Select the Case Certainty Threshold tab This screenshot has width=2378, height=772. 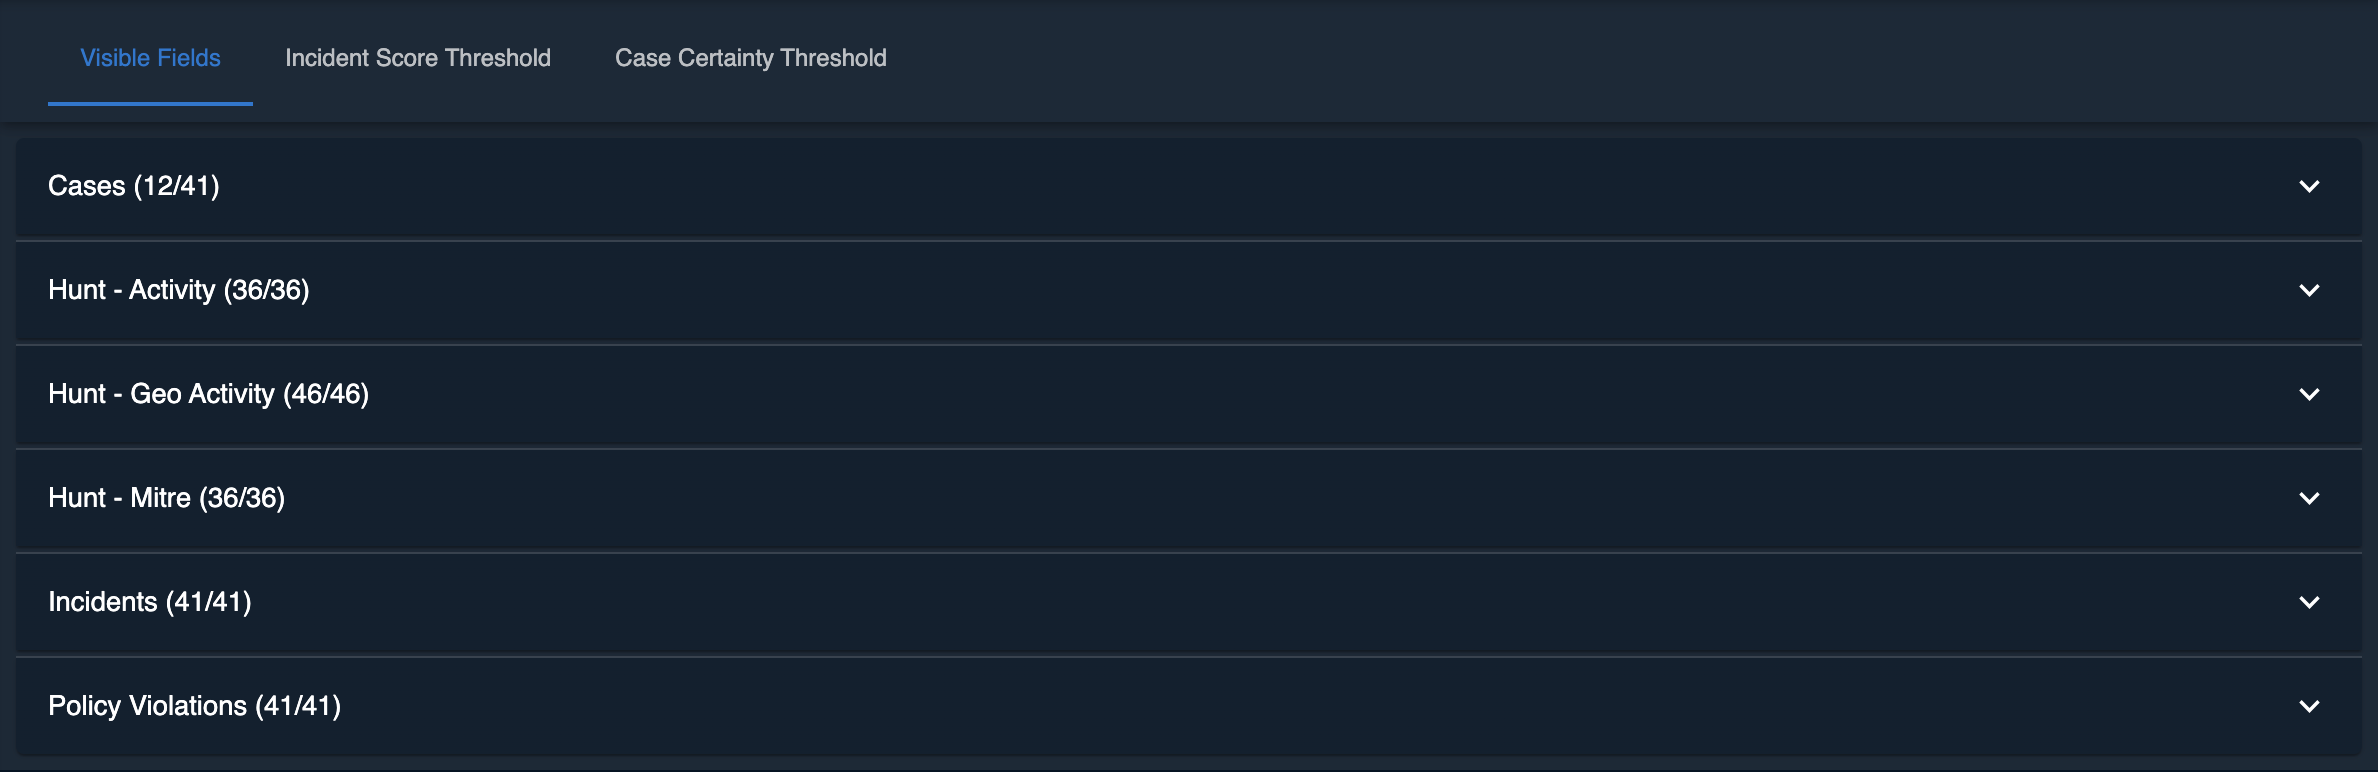pyautogui.click(x=750, y=58)
